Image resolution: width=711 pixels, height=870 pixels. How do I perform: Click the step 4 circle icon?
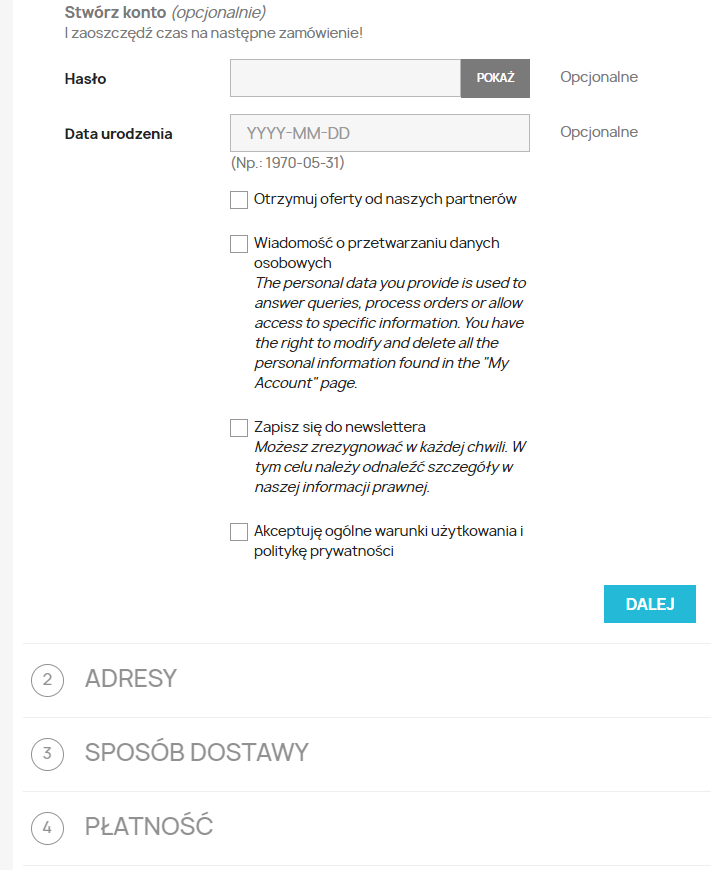pyautogui.click(x=47, y=827)
